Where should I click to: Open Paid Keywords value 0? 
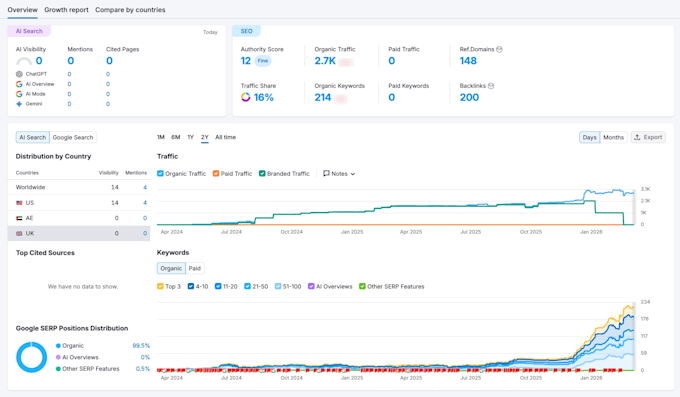click(x=392, y=97)
